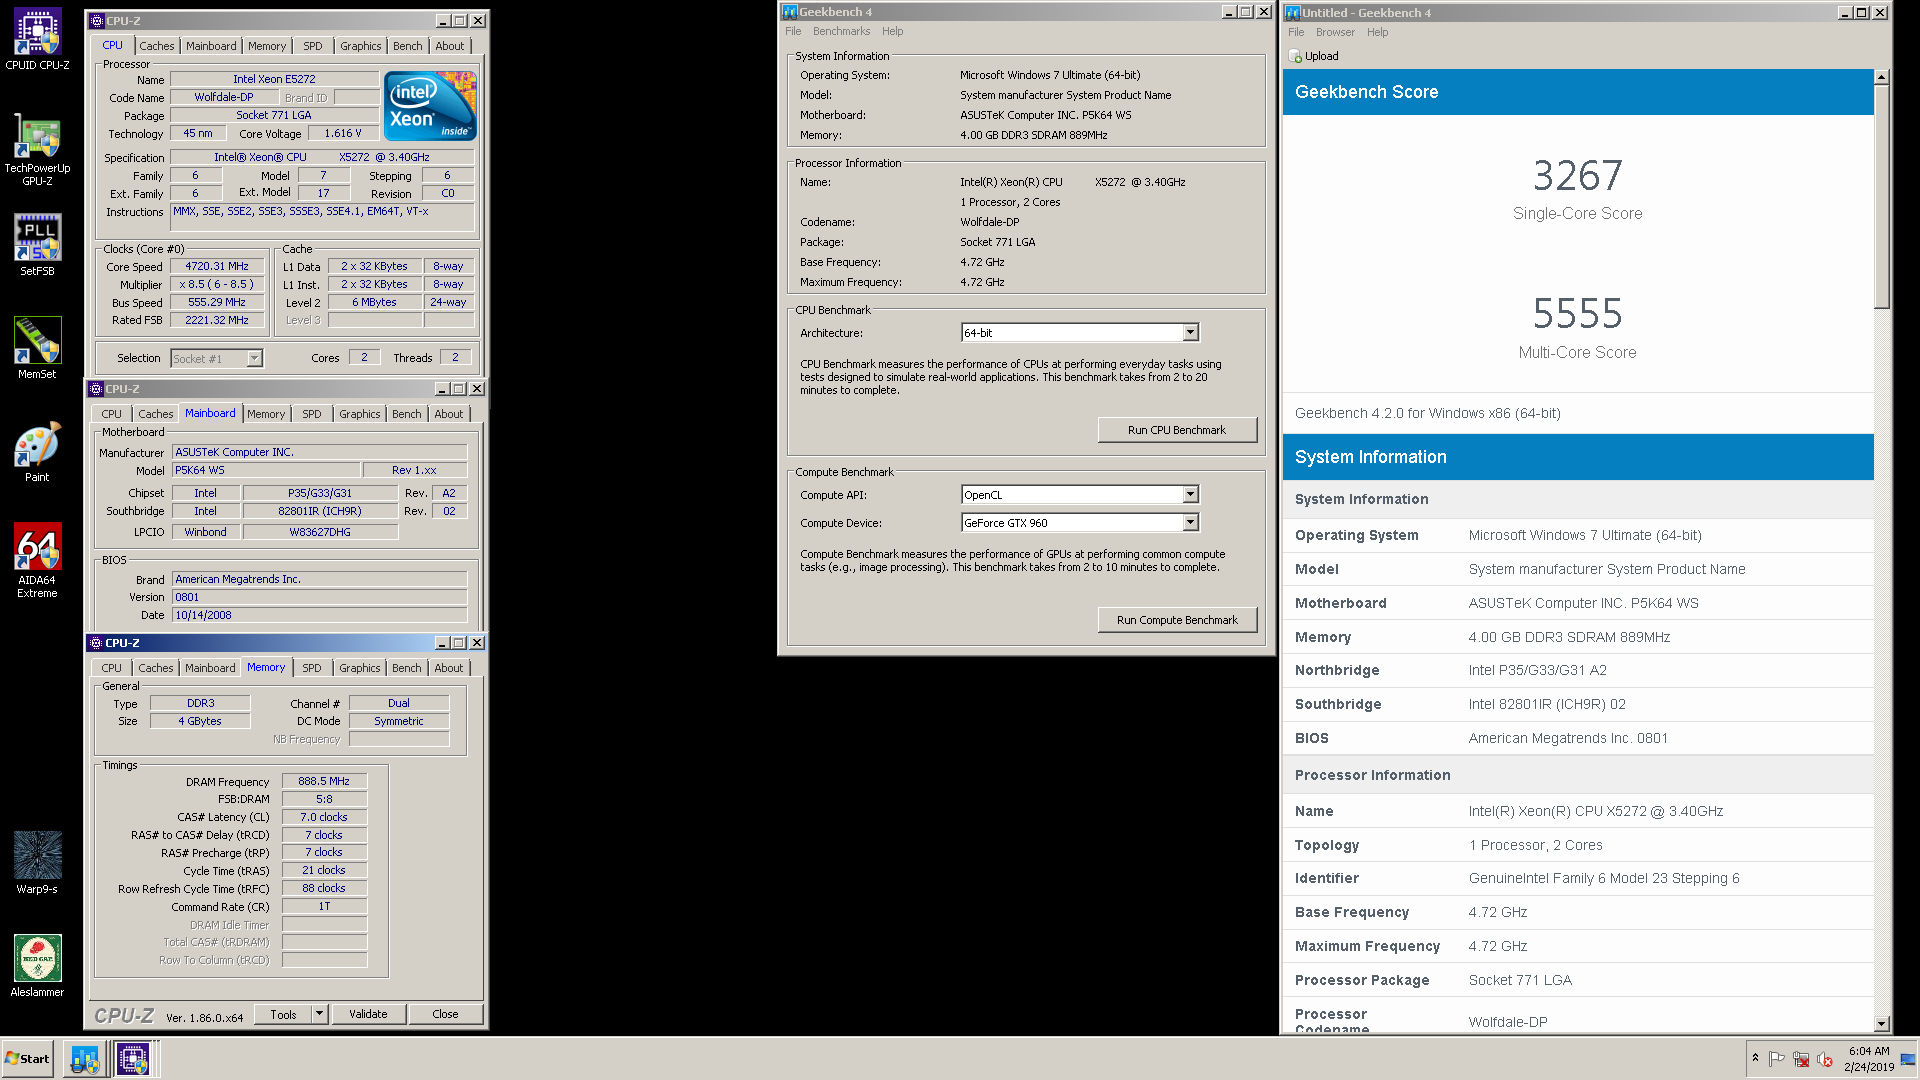The width and height of the screenshot is (1920, 1080).
Task: Open the AIDA64 Extreme desktop shortcut
Action: pyautogui.click(x=37, y=560)
